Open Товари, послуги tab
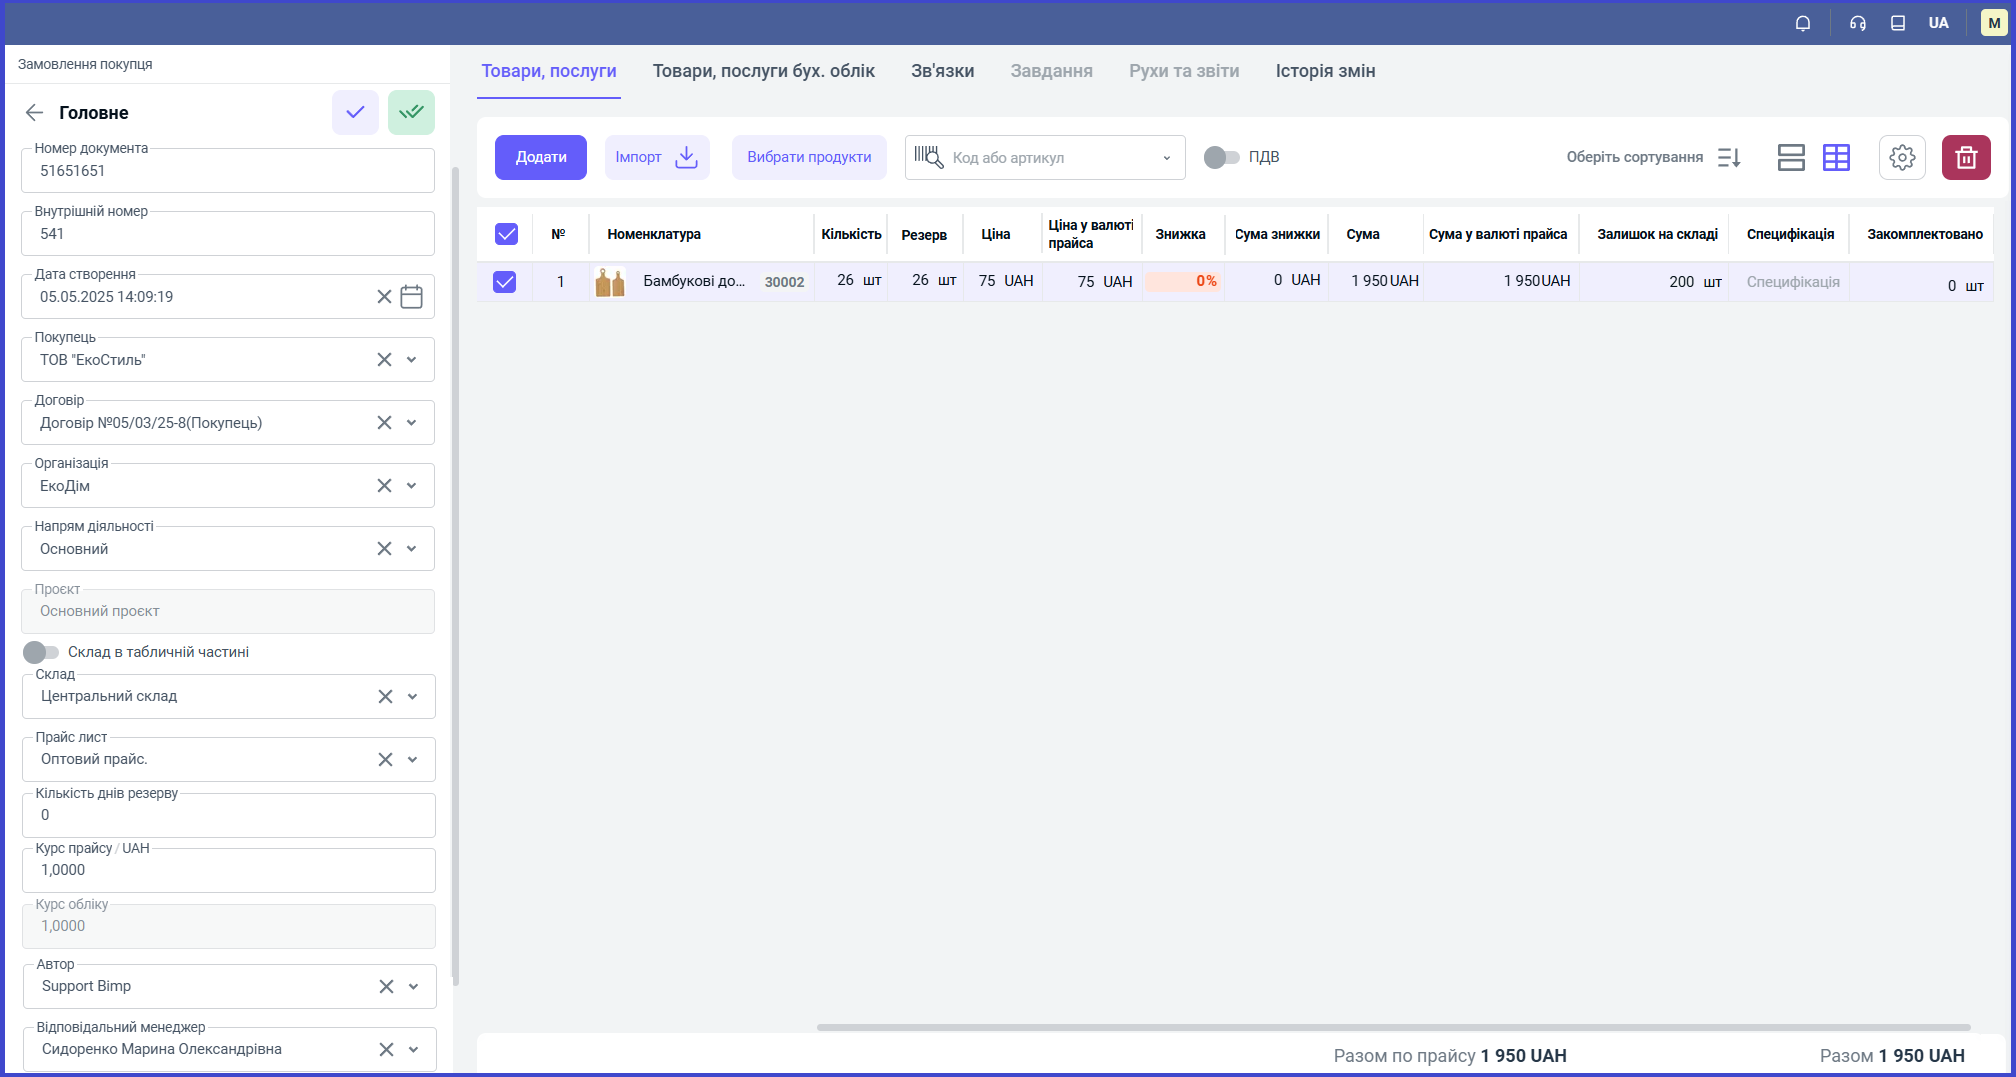 [549, 71]
